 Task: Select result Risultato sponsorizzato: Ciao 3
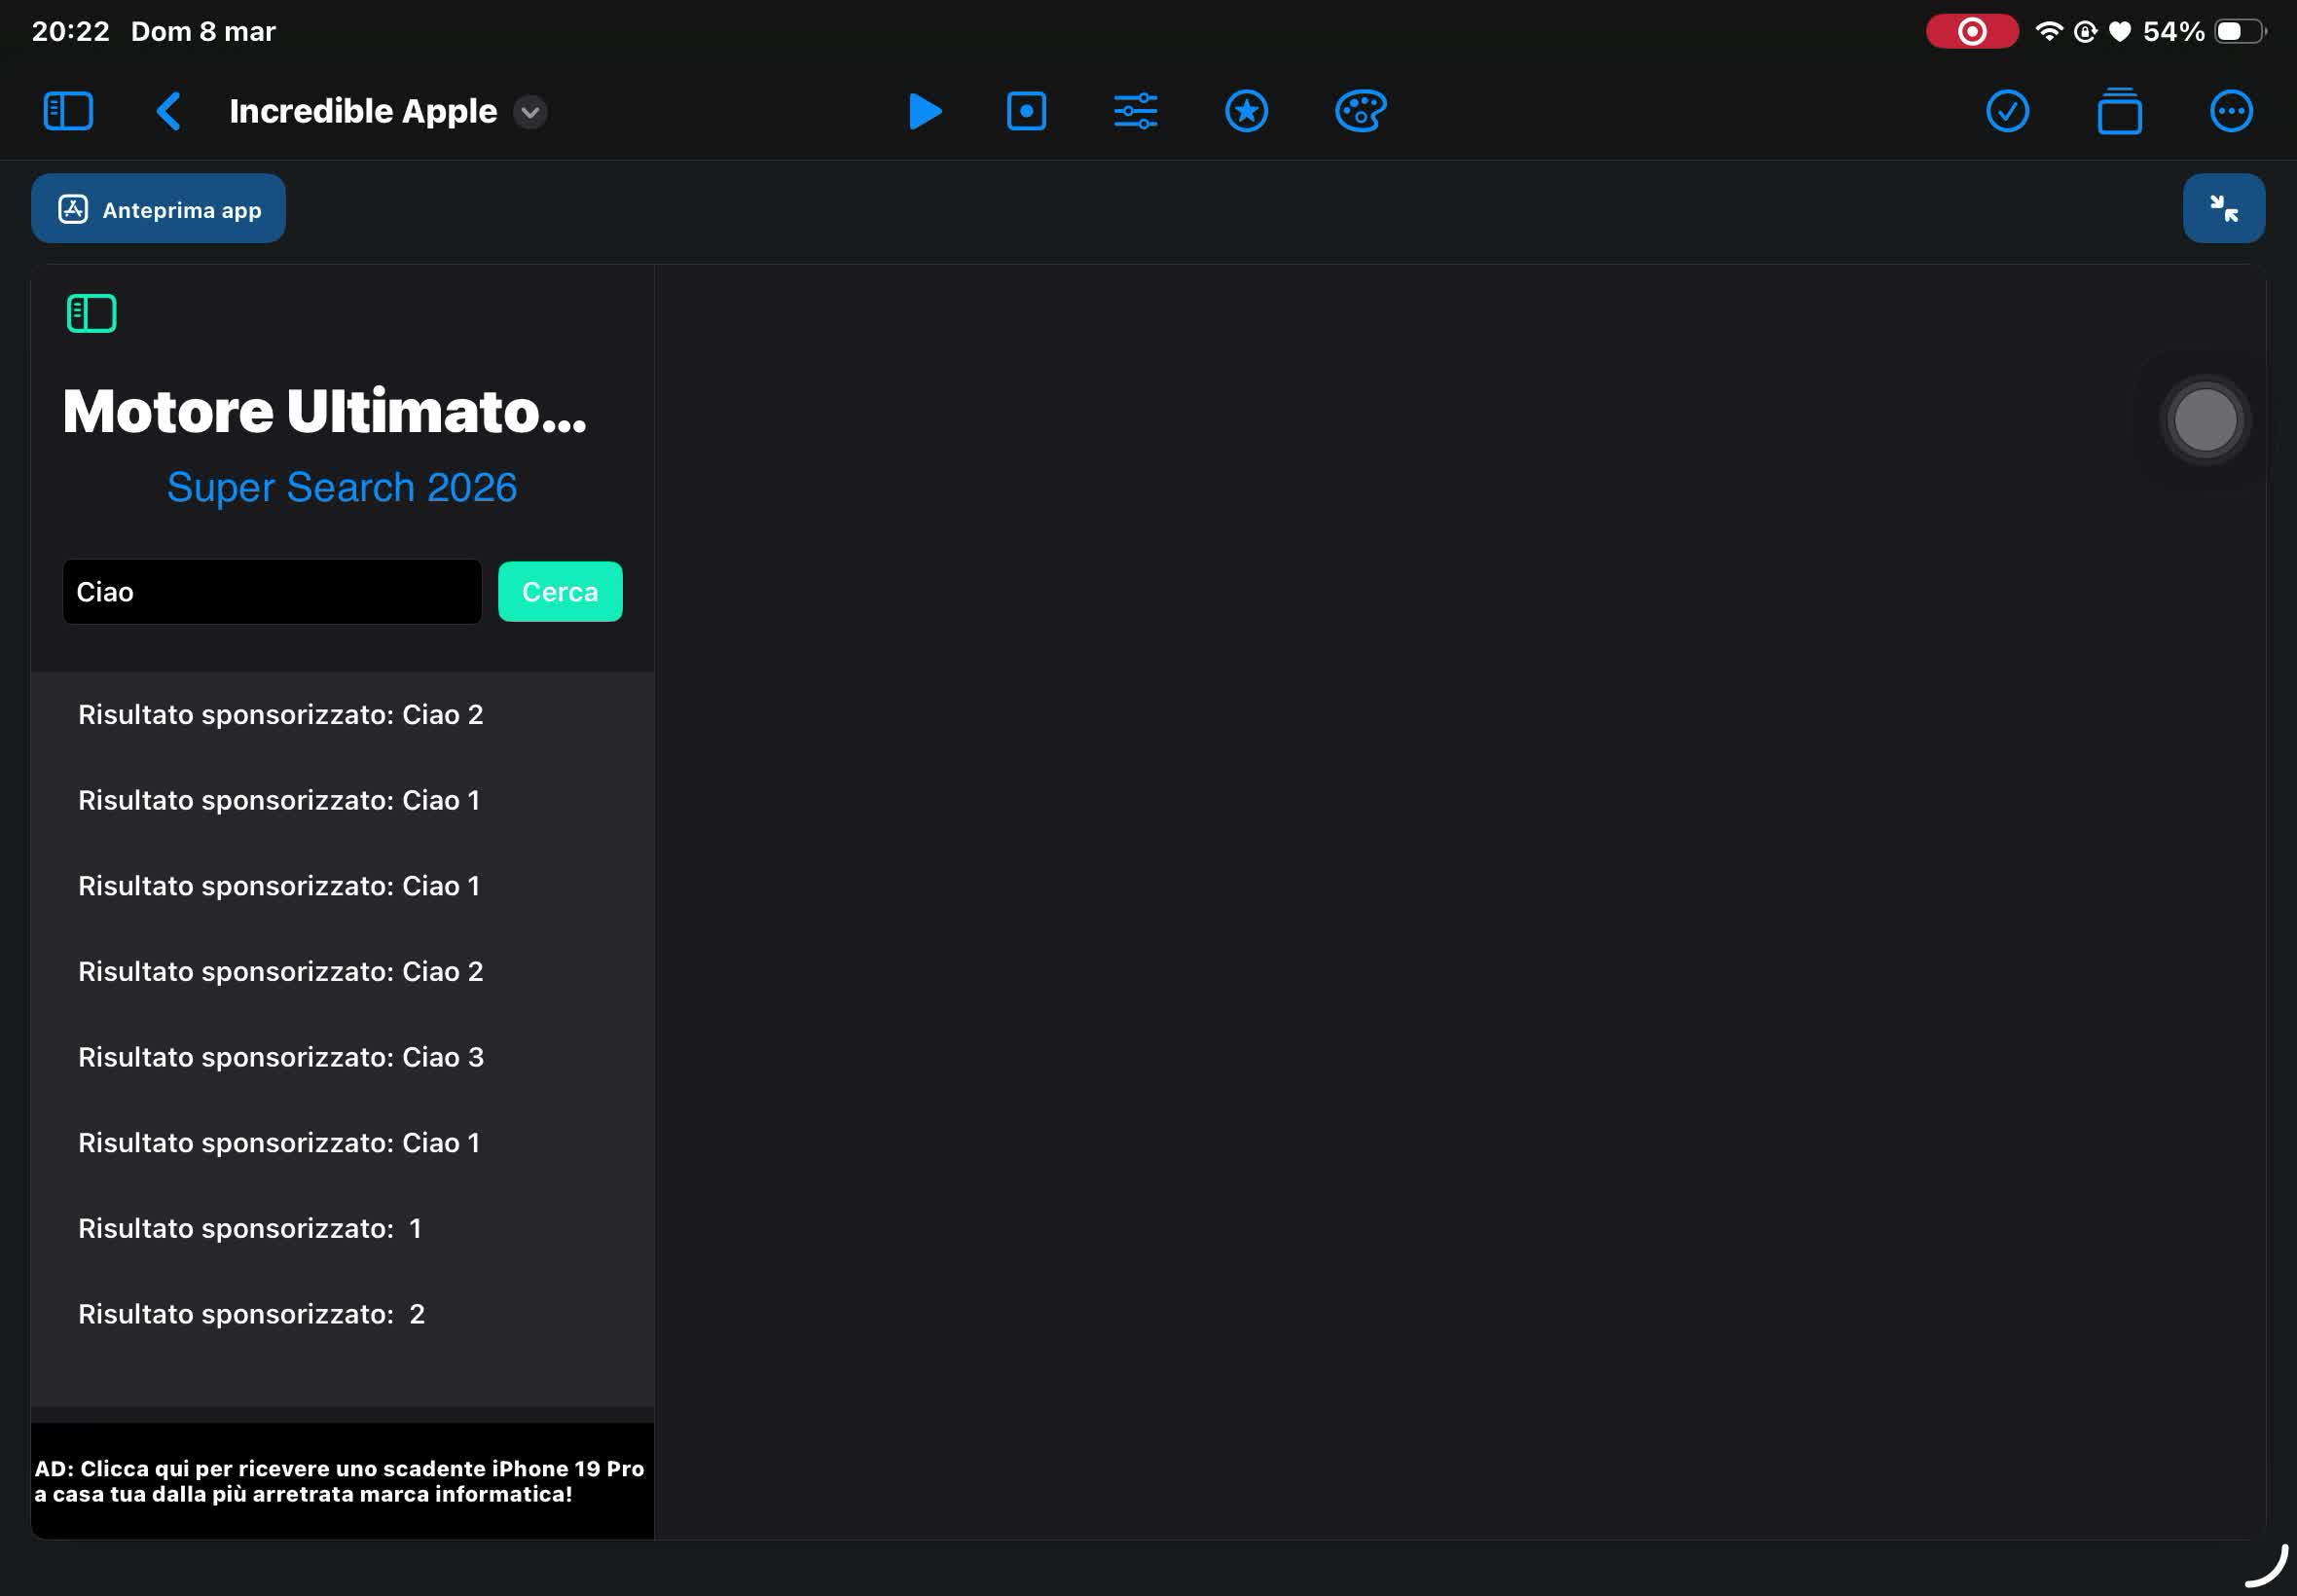(281, 1057)
